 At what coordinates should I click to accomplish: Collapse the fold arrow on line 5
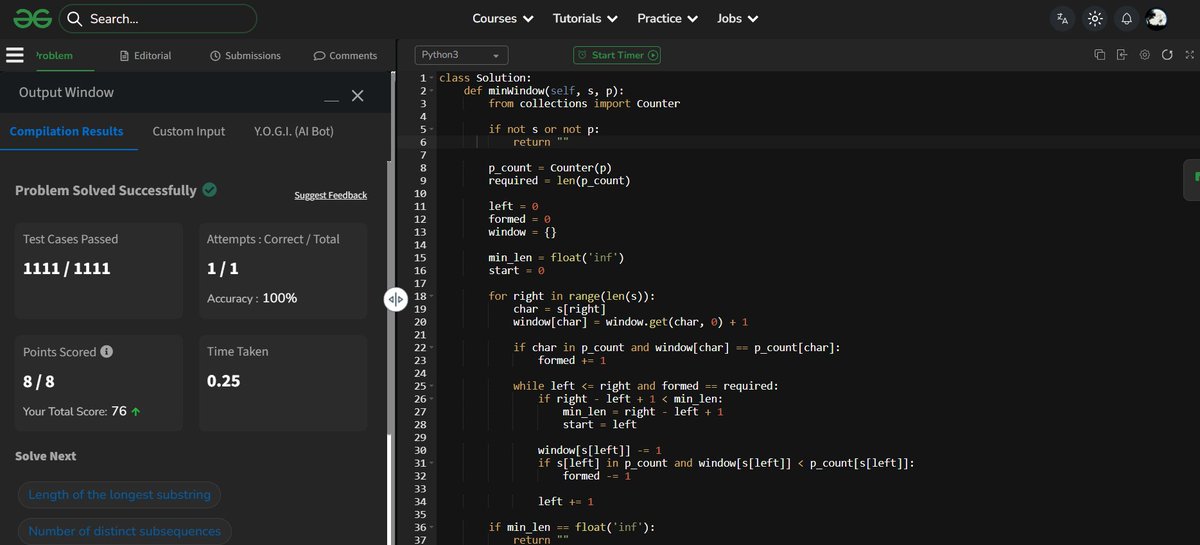click(x=432, y=129)
